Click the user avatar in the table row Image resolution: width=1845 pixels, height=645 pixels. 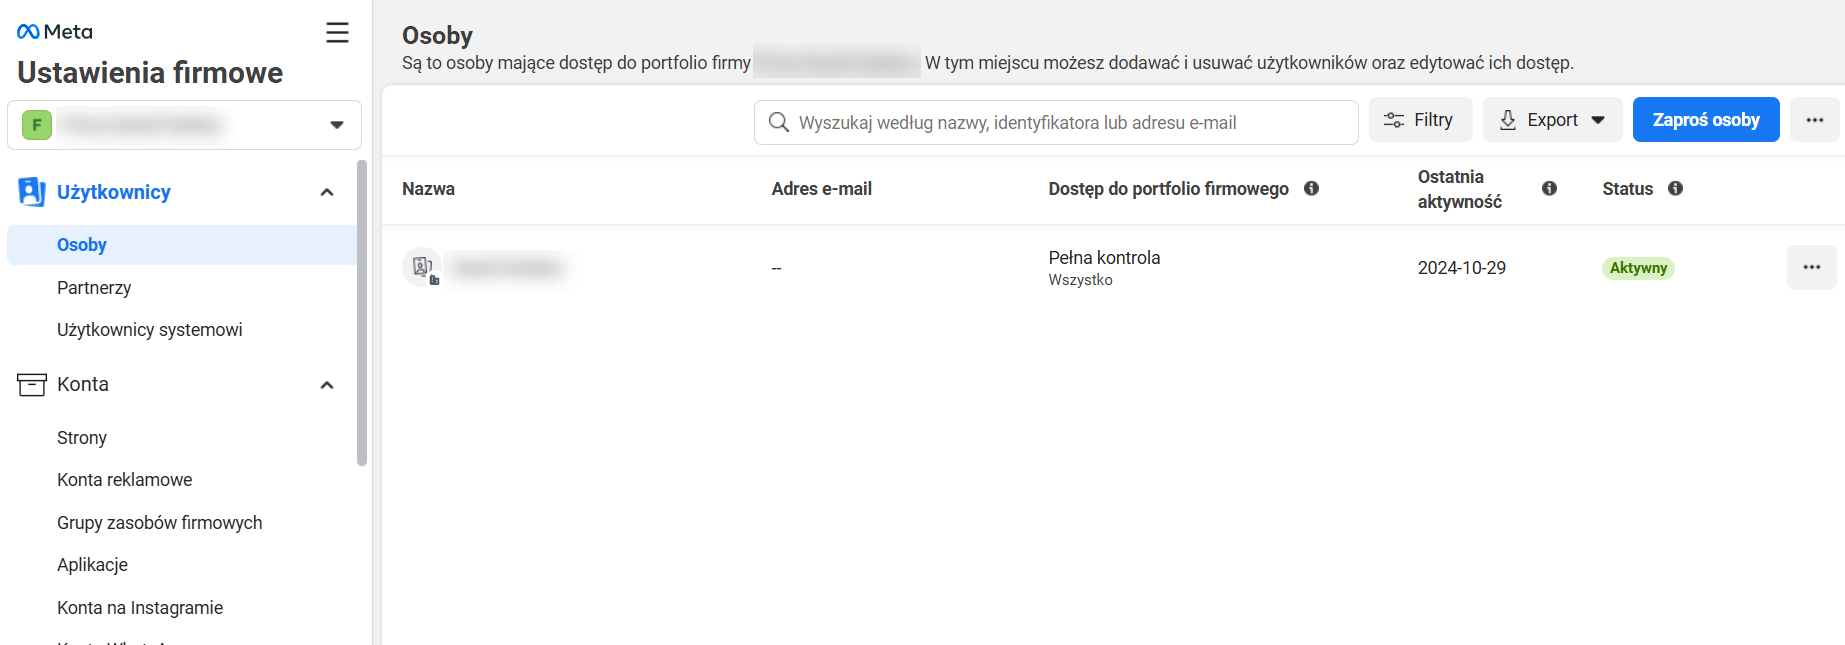click(x=422, y=267)
